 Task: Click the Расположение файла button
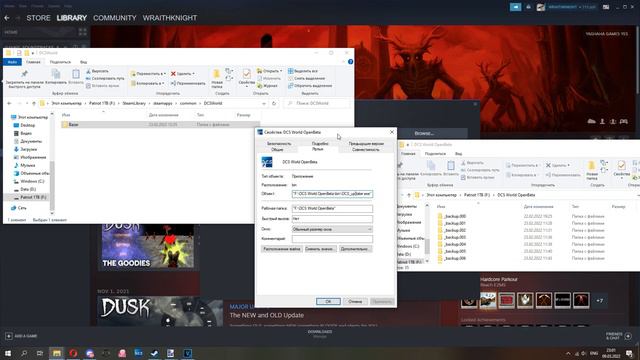tap(282, 249)
